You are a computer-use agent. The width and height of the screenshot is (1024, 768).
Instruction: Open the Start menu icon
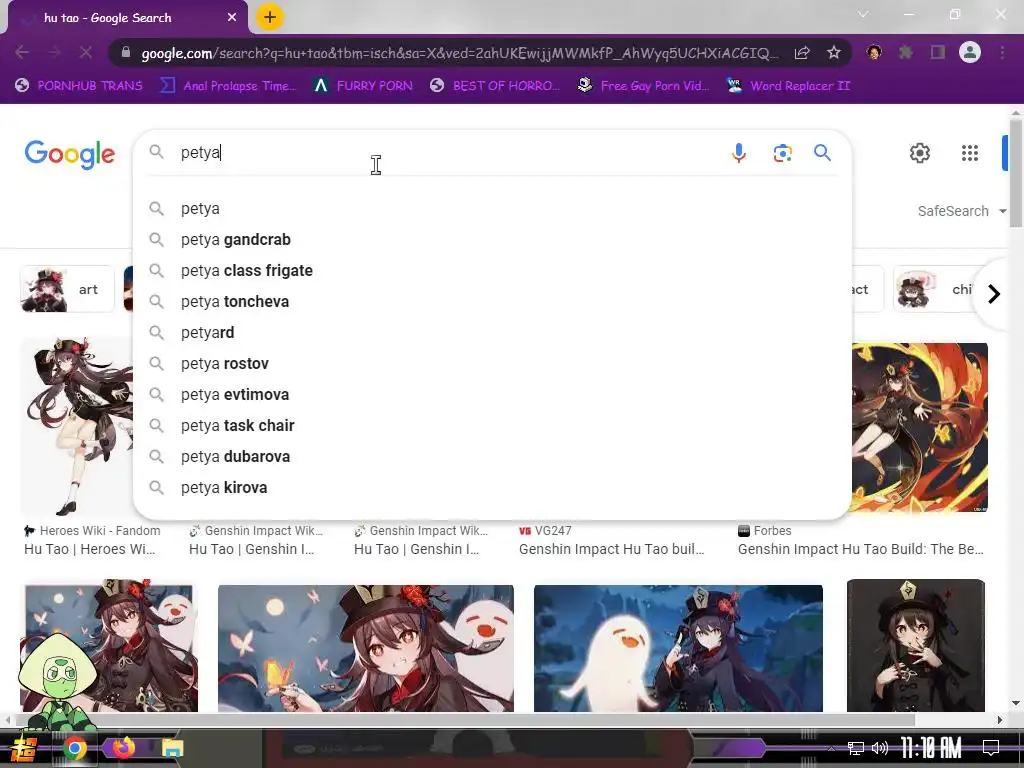[x=23, y=748]
